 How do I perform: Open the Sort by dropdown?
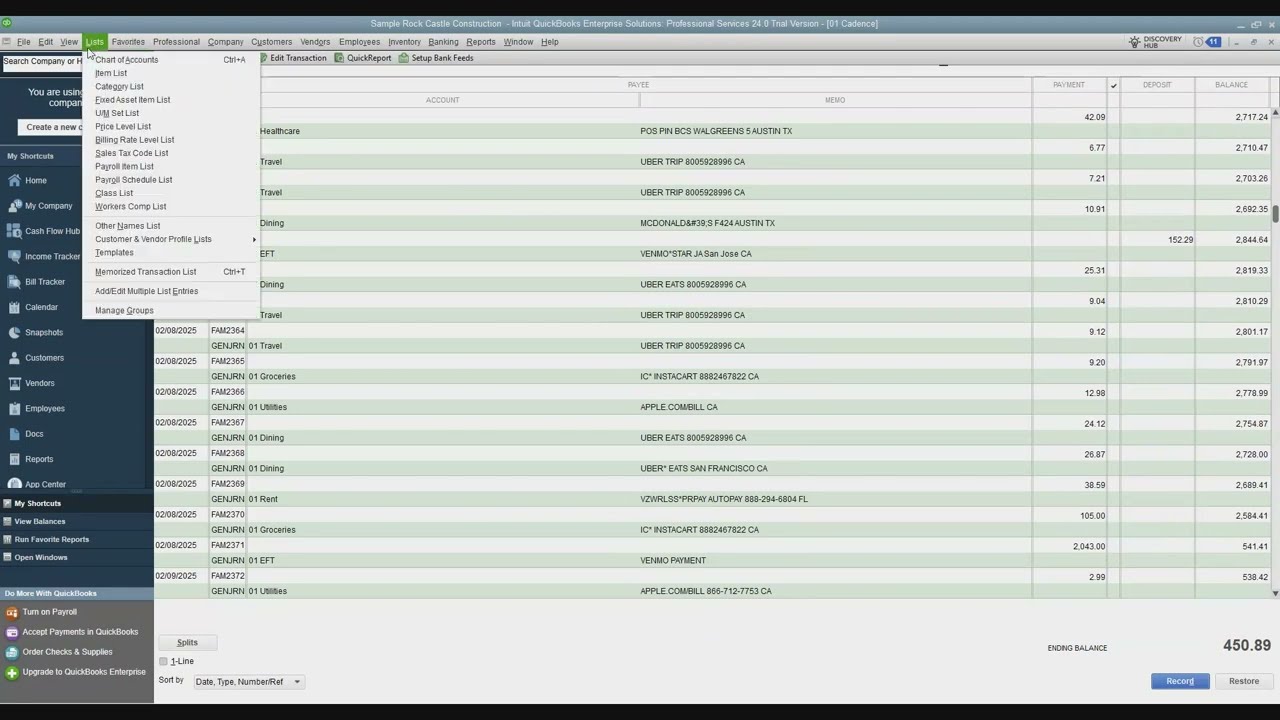248,682
